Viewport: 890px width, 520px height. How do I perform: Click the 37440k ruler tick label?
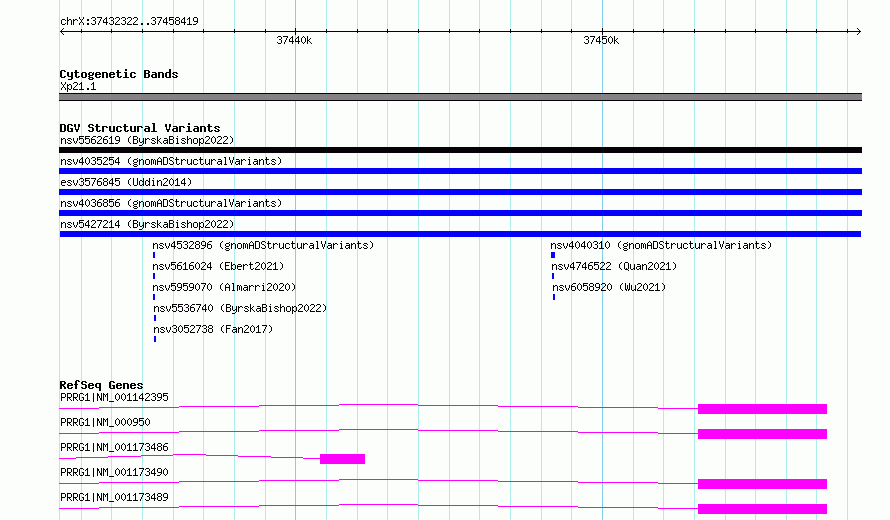pos(294,40)
